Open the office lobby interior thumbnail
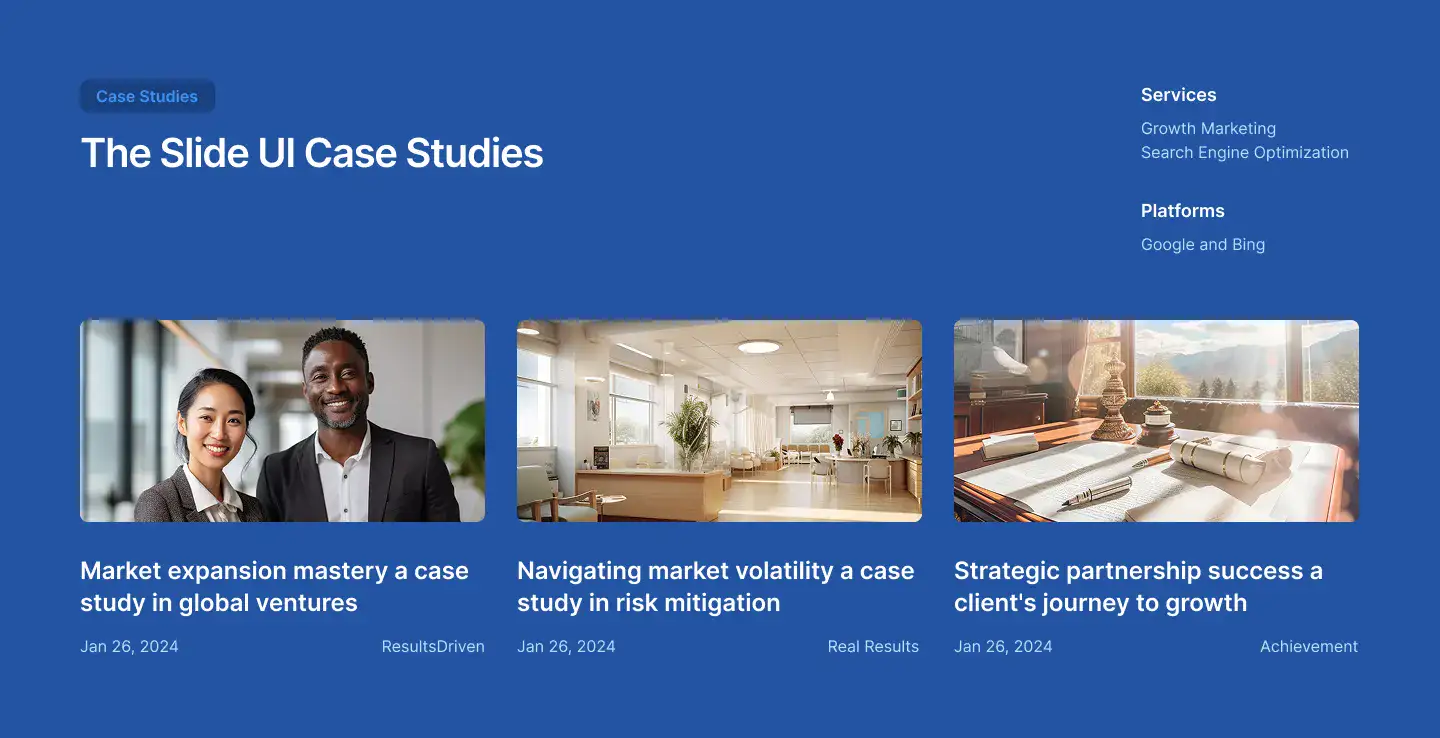The width and height of the screenshot is (1440, 738). [719, 421]
